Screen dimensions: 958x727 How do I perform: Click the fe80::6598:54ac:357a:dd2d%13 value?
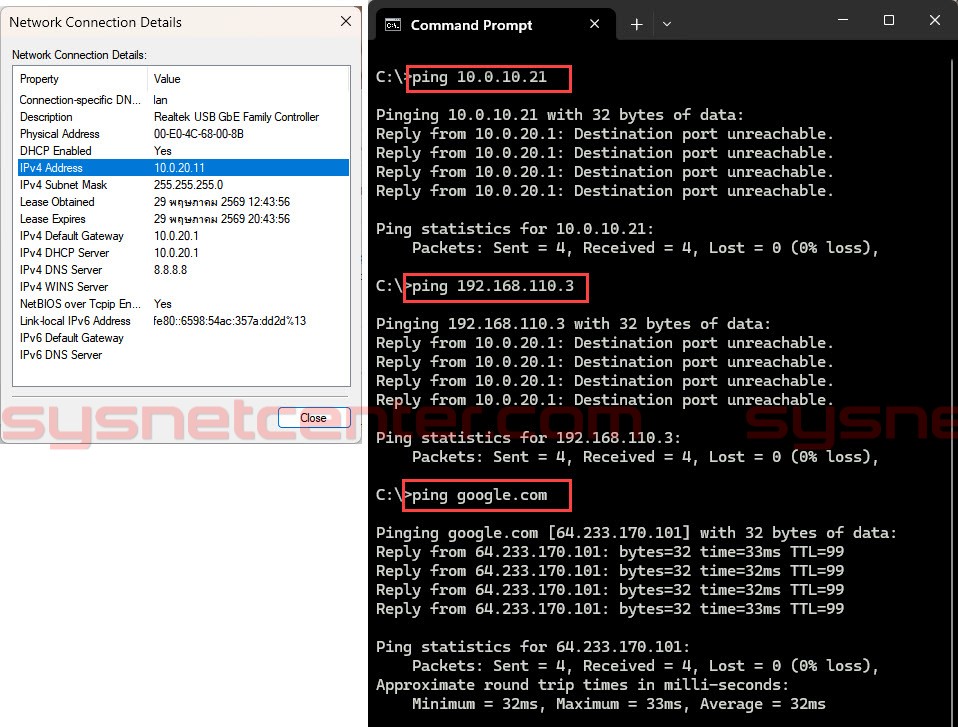230,321
